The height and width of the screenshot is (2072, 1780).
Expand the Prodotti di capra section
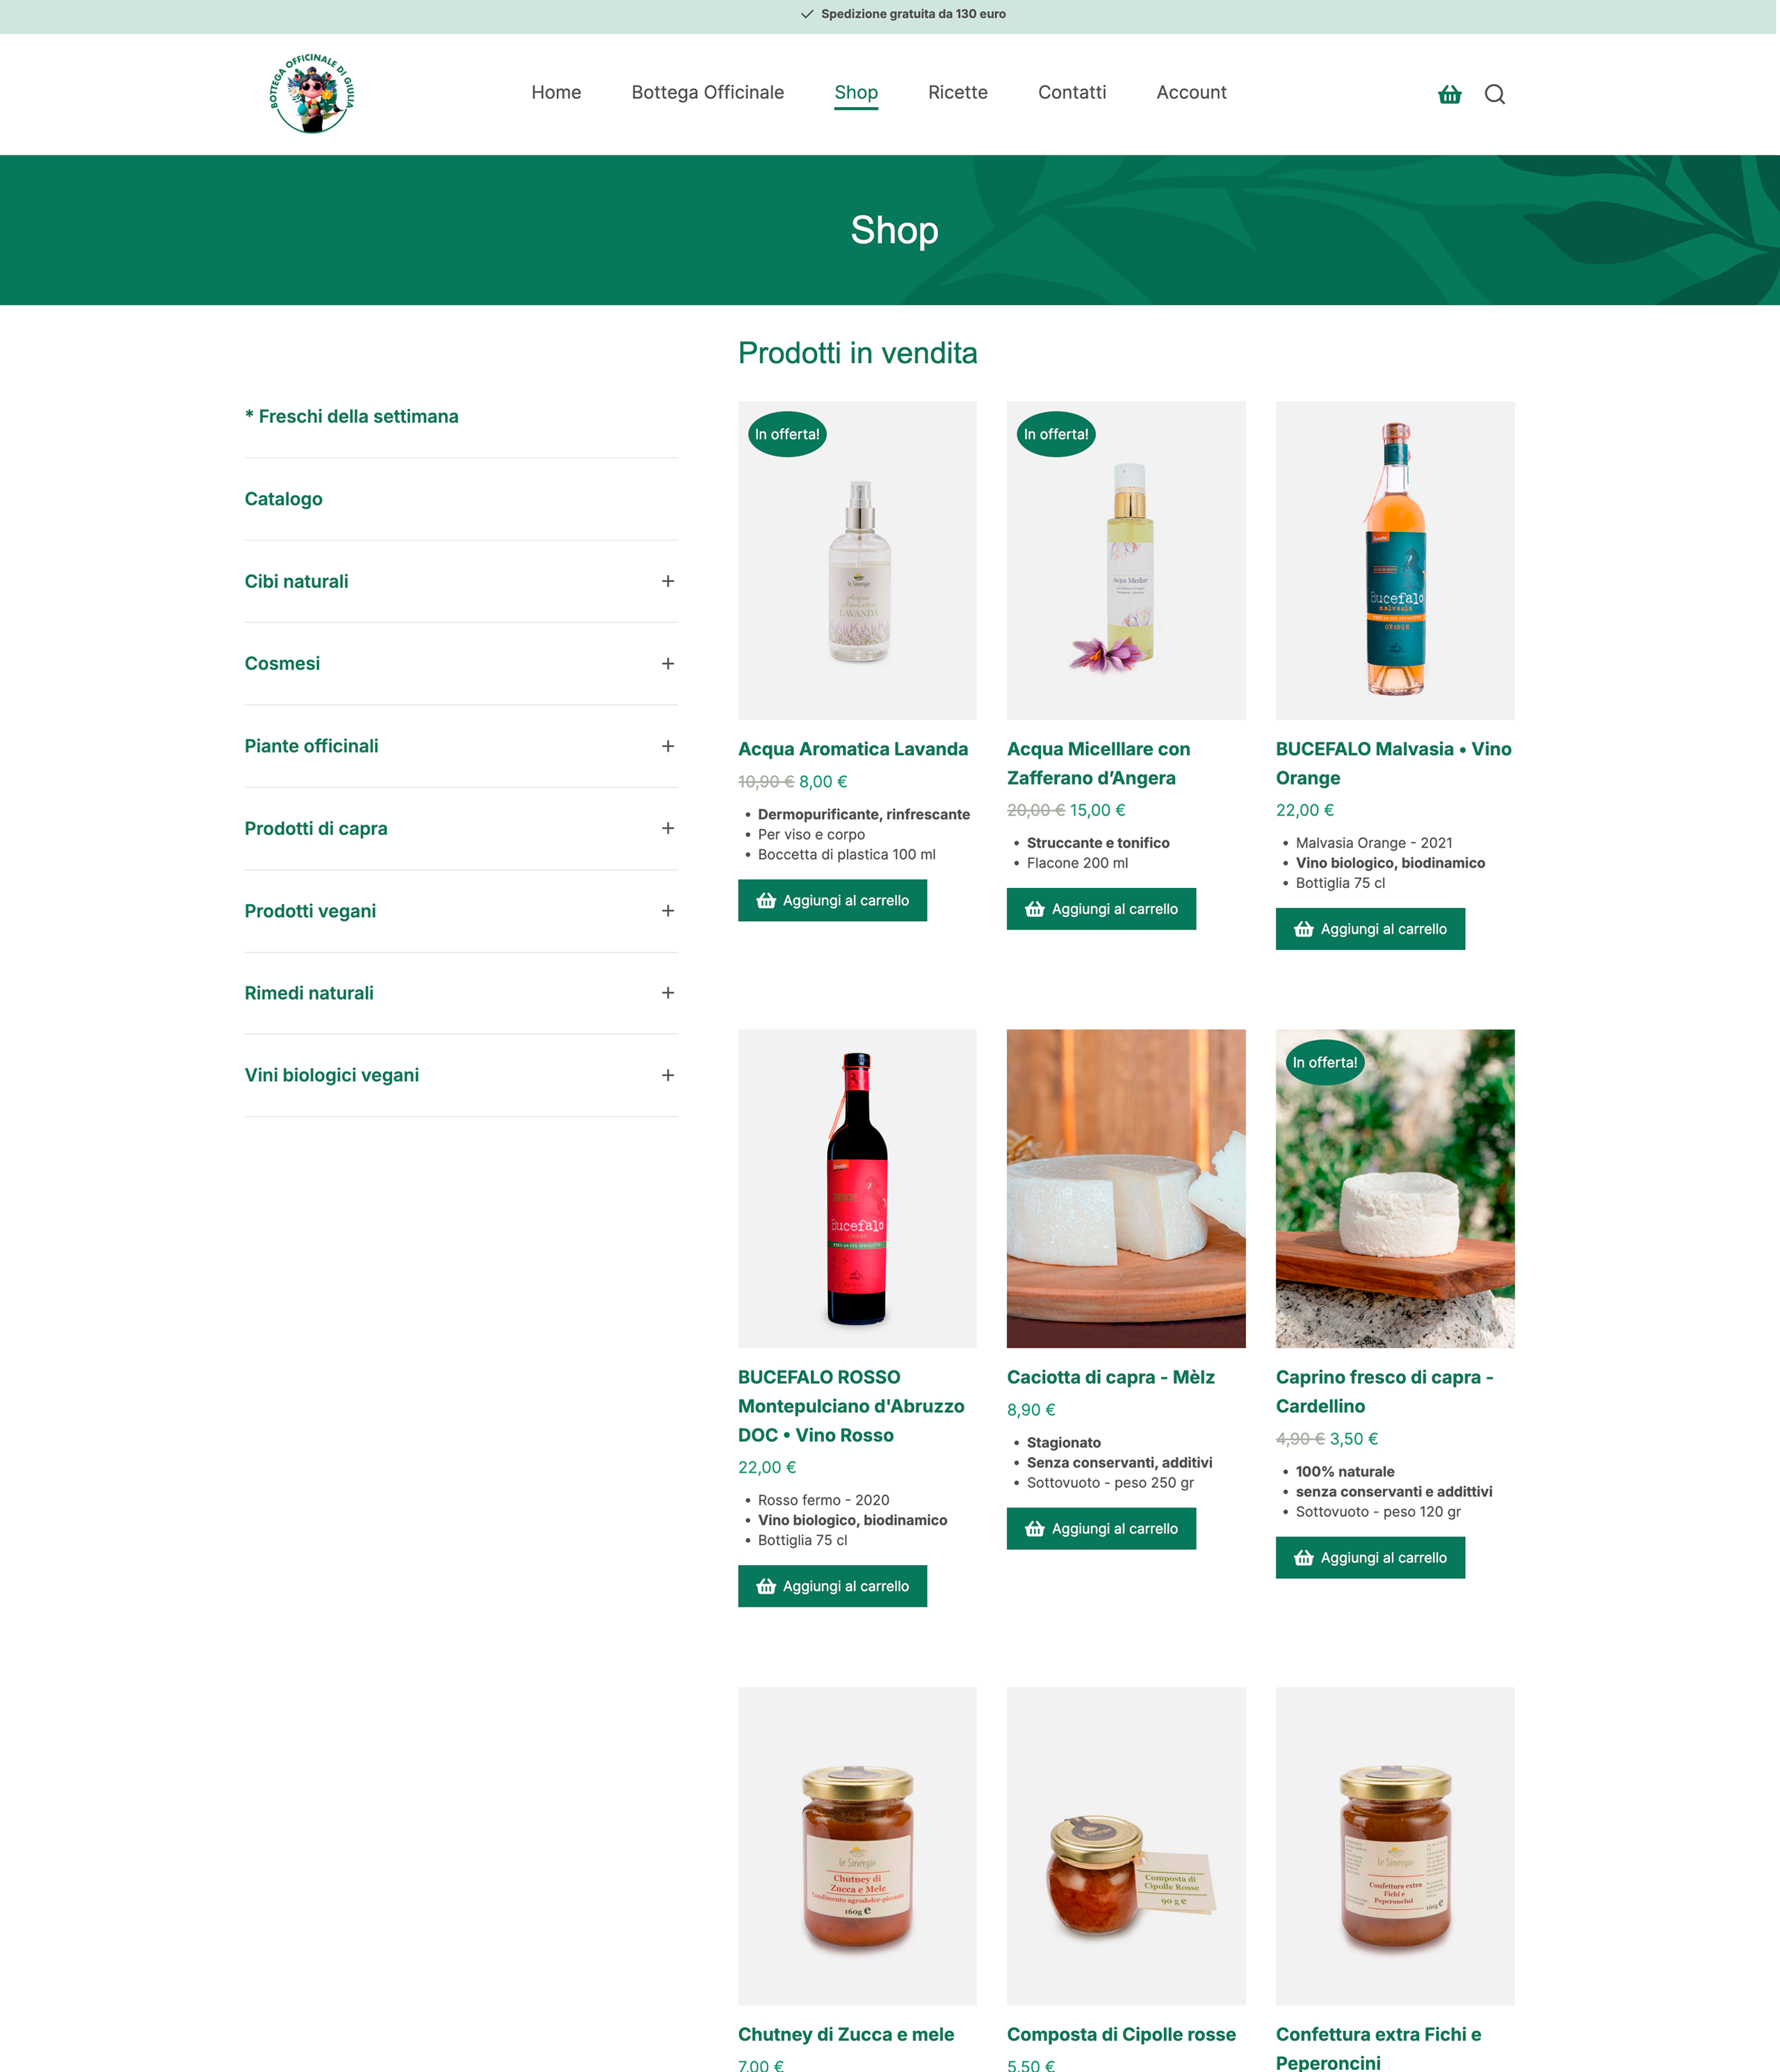coord(667,828)
